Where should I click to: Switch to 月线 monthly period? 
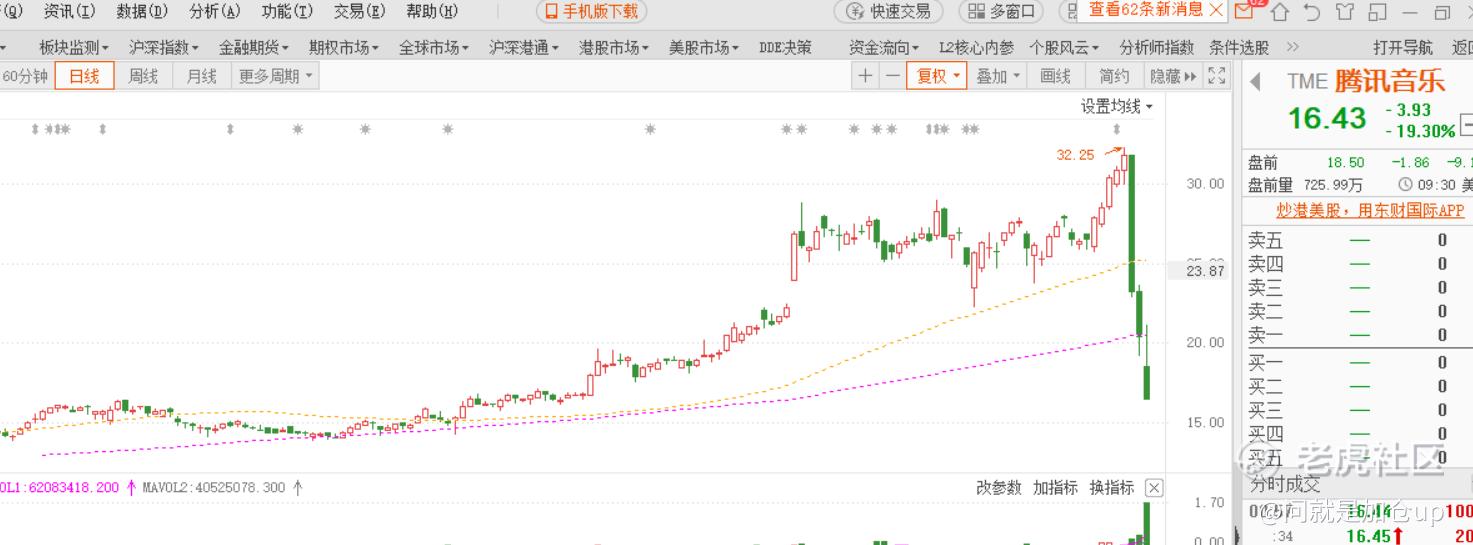[x=201, y=76]
